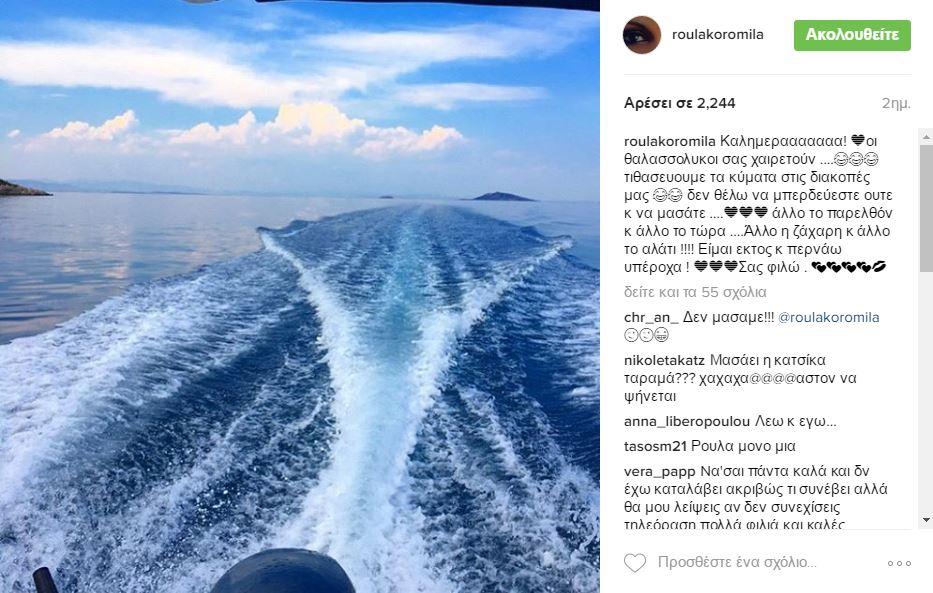Click the green Ακολουθείτε follow button
The image size is (933, 593).
(852, 35)
